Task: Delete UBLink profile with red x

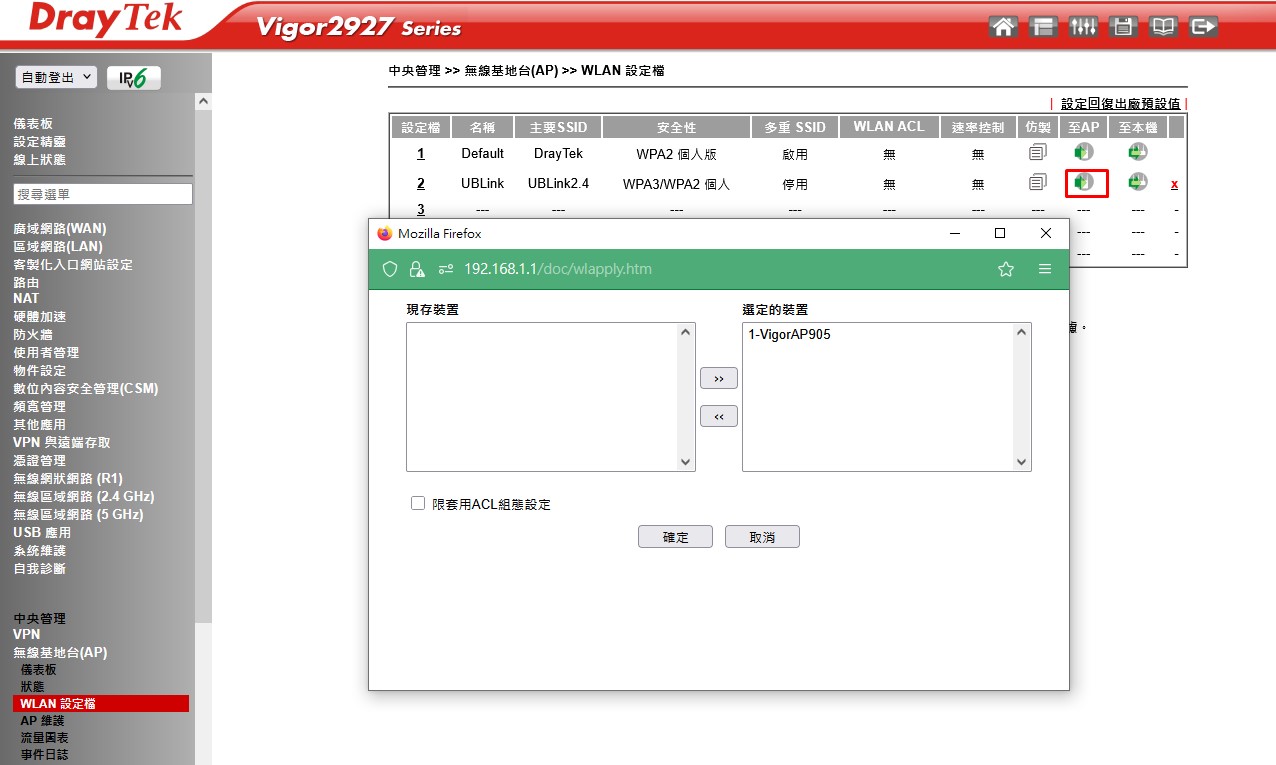Action: coord(1174,184)
